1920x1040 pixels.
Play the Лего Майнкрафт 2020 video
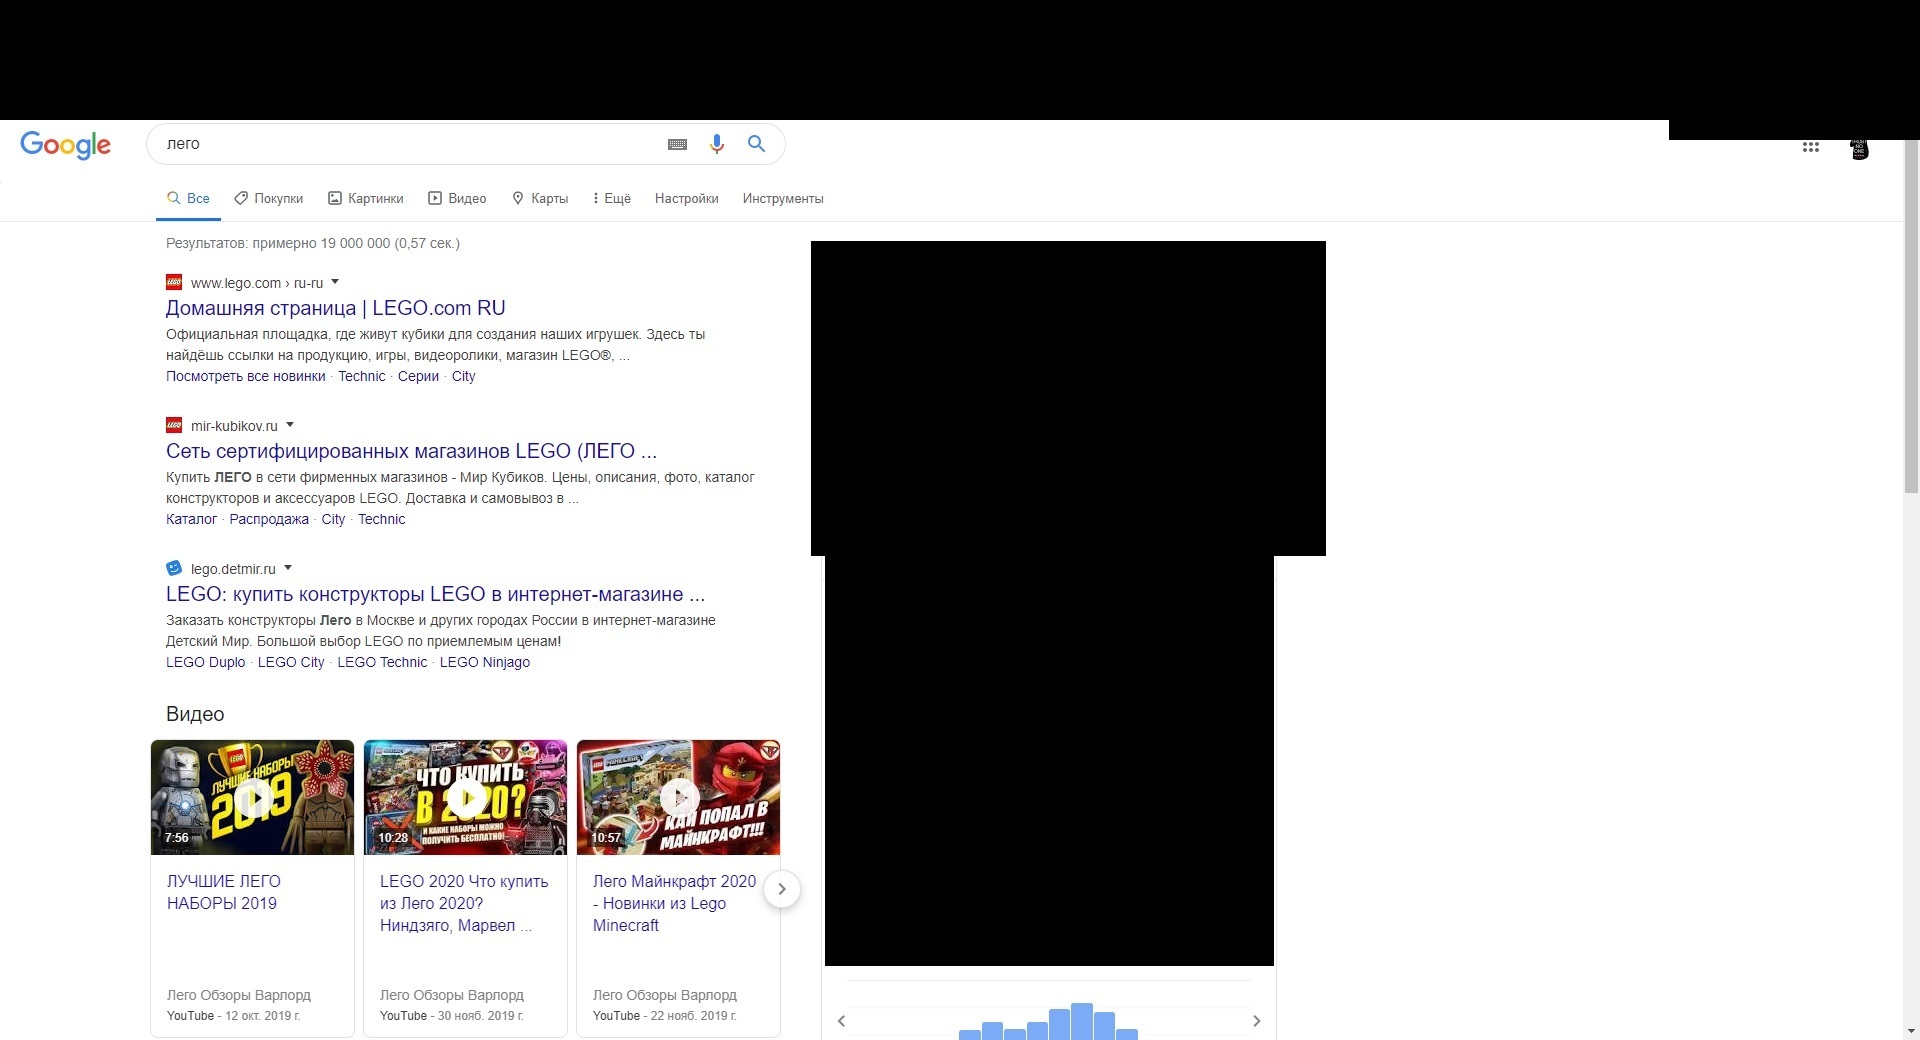coord(679,797)
